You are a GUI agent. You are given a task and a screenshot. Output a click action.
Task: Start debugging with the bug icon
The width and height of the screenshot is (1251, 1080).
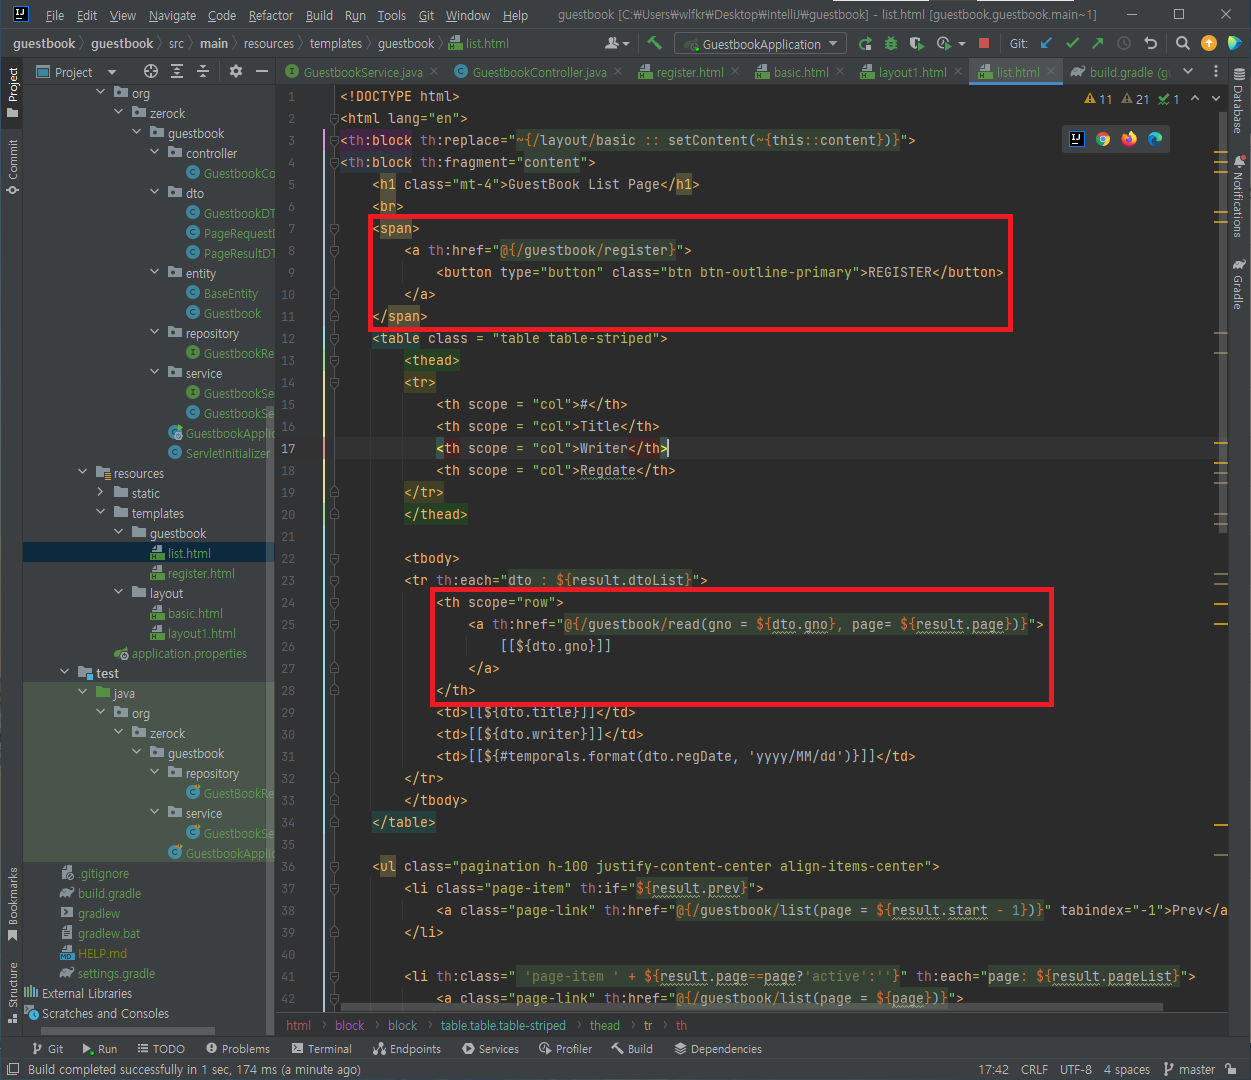tap(890, 43)
